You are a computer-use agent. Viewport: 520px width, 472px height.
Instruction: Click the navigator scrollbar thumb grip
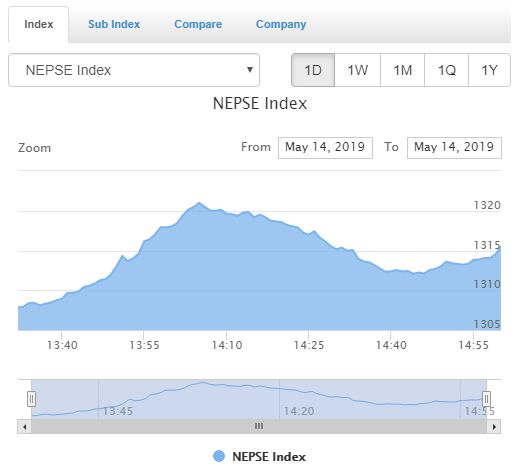pyautogui.click(x=259, y=426)
